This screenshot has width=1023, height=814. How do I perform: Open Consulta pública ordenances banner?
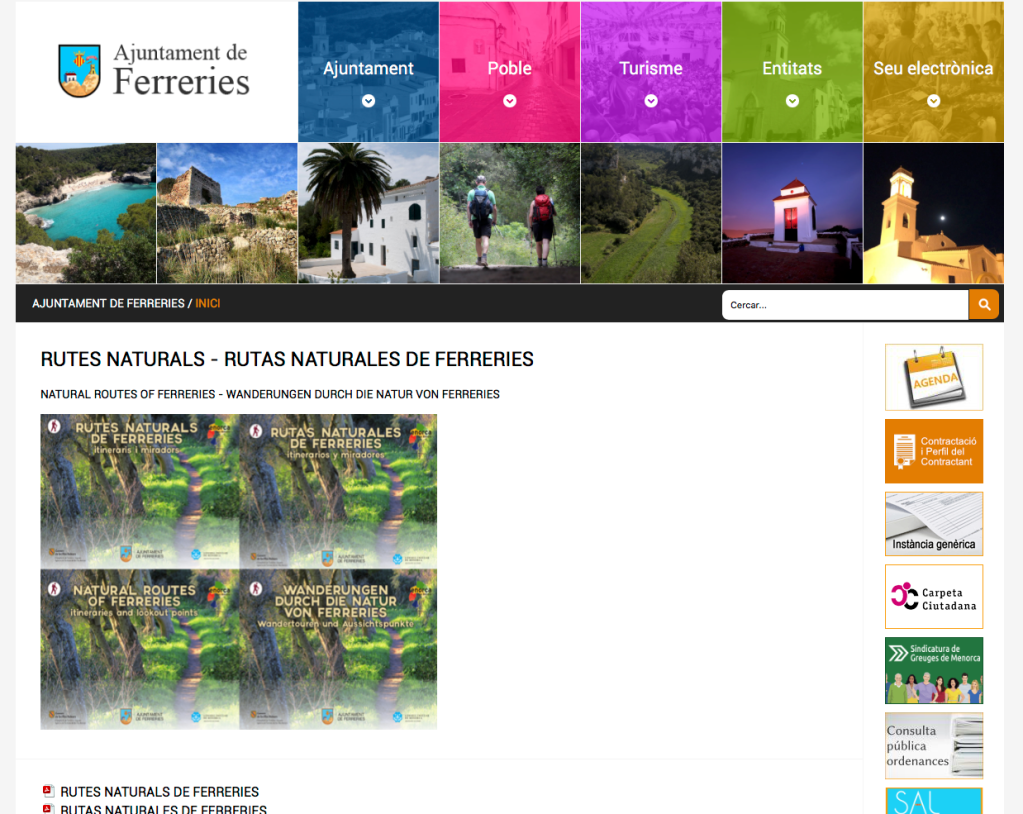coord(933,745)
